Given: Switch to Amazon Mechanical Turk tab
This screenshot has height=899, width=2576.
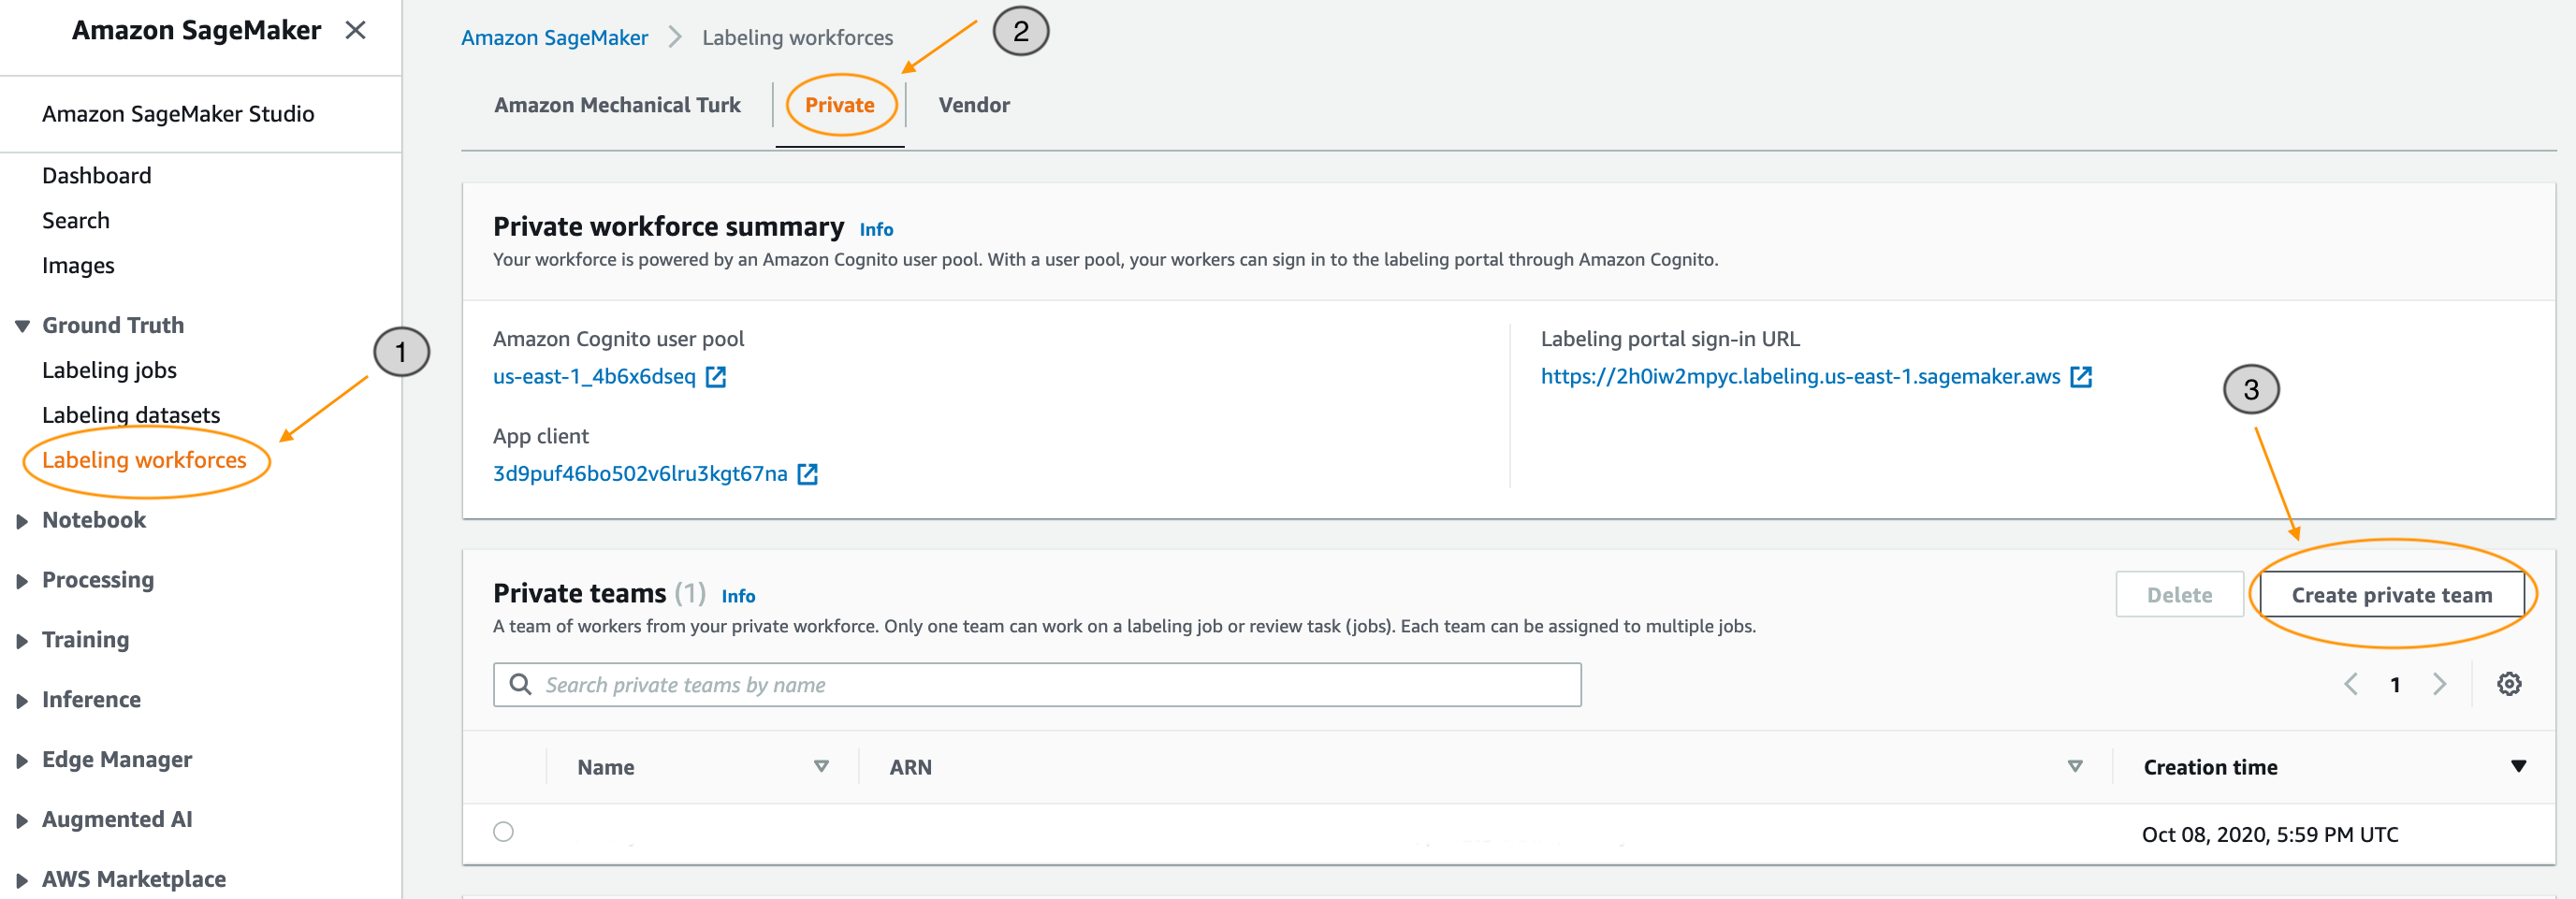Looking at the screenshot, I should (617, 105).
